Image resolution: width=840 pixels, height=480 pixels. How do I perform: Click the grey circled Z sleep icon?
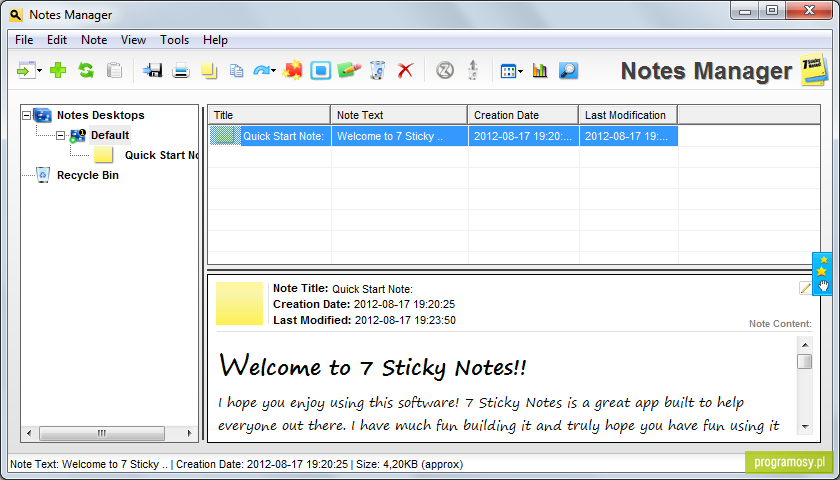tap(444, 70)
